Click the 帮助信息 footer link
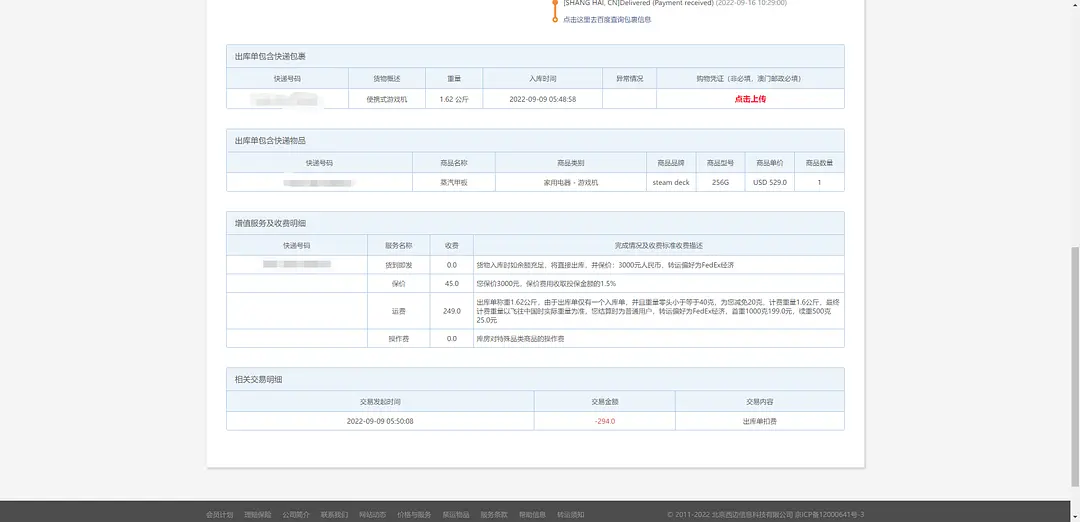 click(532, 514)
